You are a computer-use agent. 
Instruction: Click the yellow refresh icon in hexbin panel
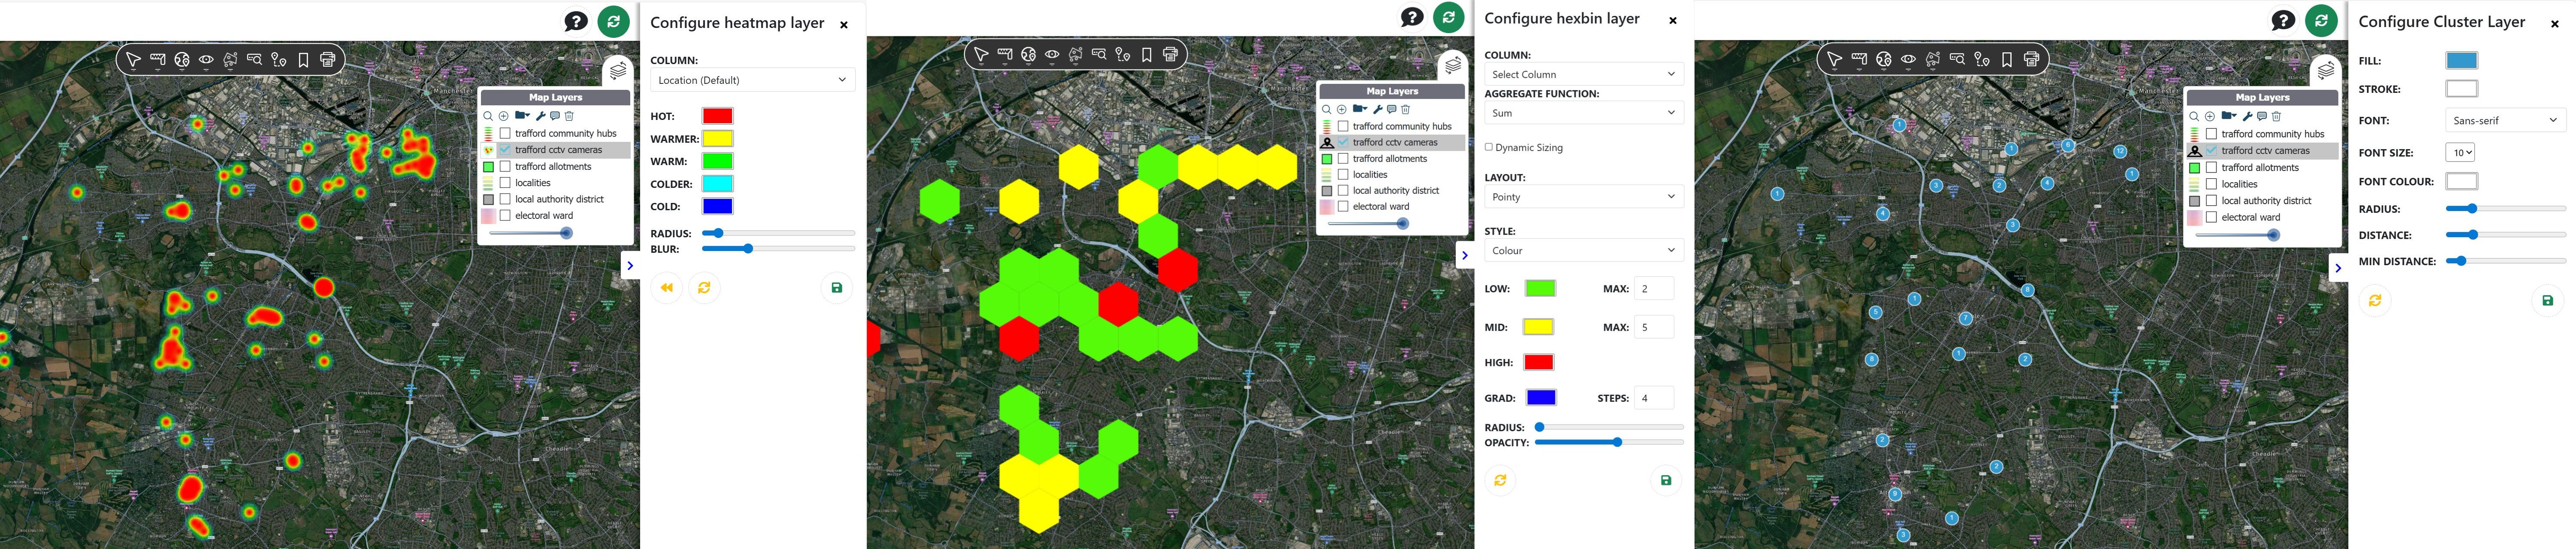pos(1500,481)
